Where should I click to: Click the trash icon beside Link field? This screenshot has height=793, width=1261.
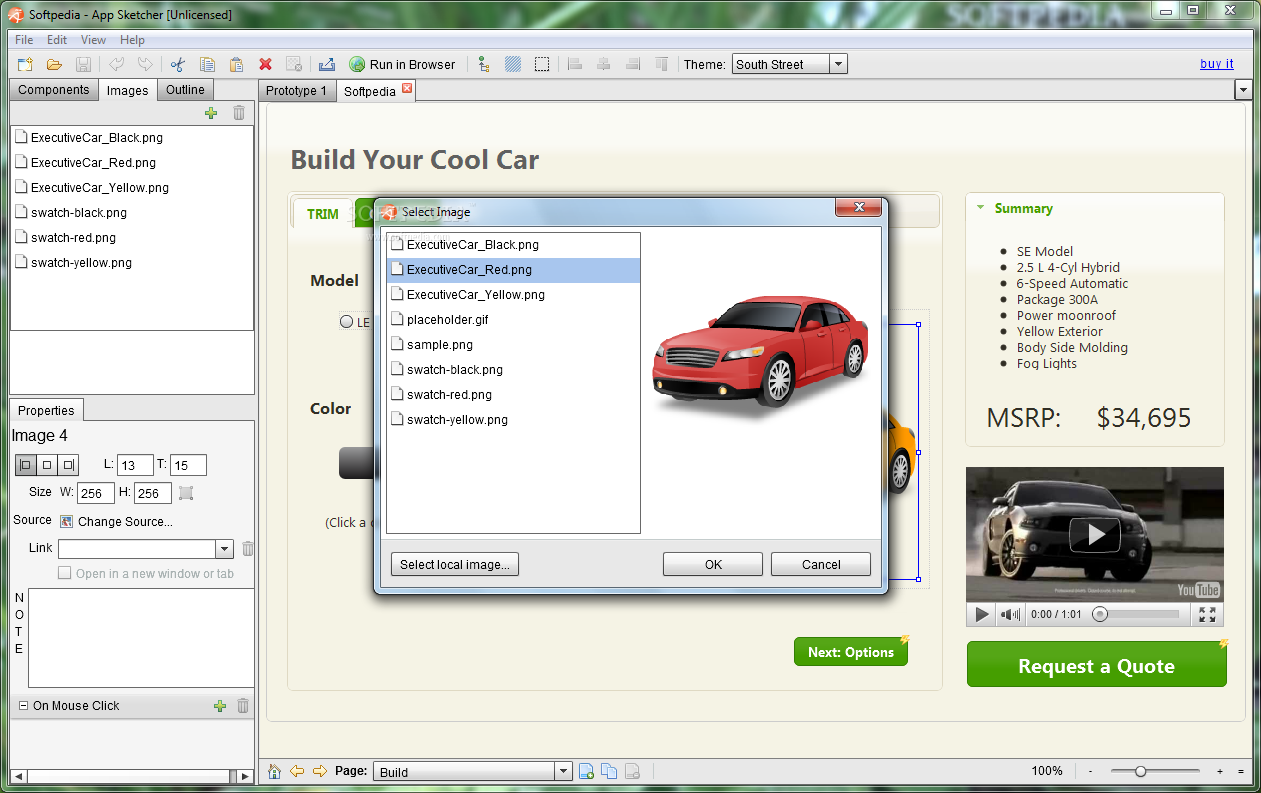pos(247,548)
